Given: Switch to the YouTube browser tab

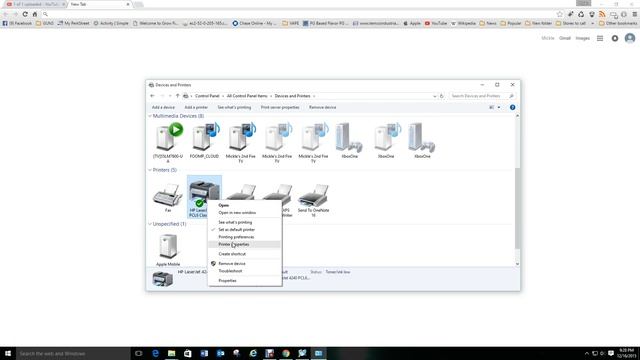Looking at the screenshot, I should tap(35, 4).
